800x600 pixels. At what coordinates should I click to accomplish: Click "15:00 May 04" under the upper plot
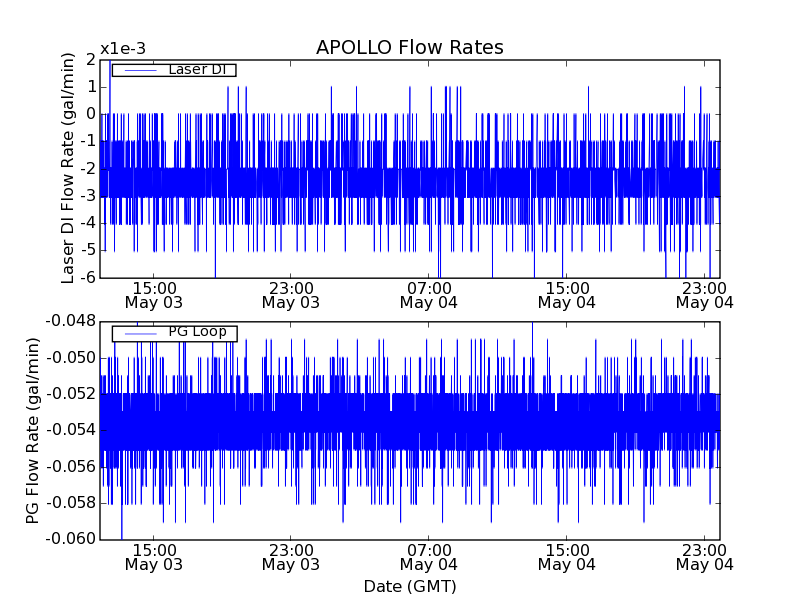pos(566,294)
